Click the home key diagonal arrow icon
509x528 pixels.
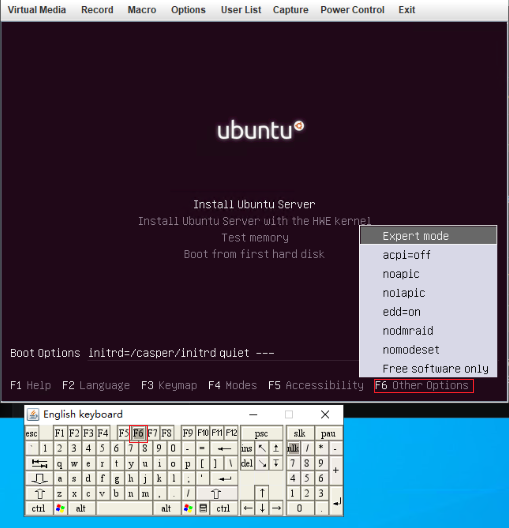[x=262, y=448]
